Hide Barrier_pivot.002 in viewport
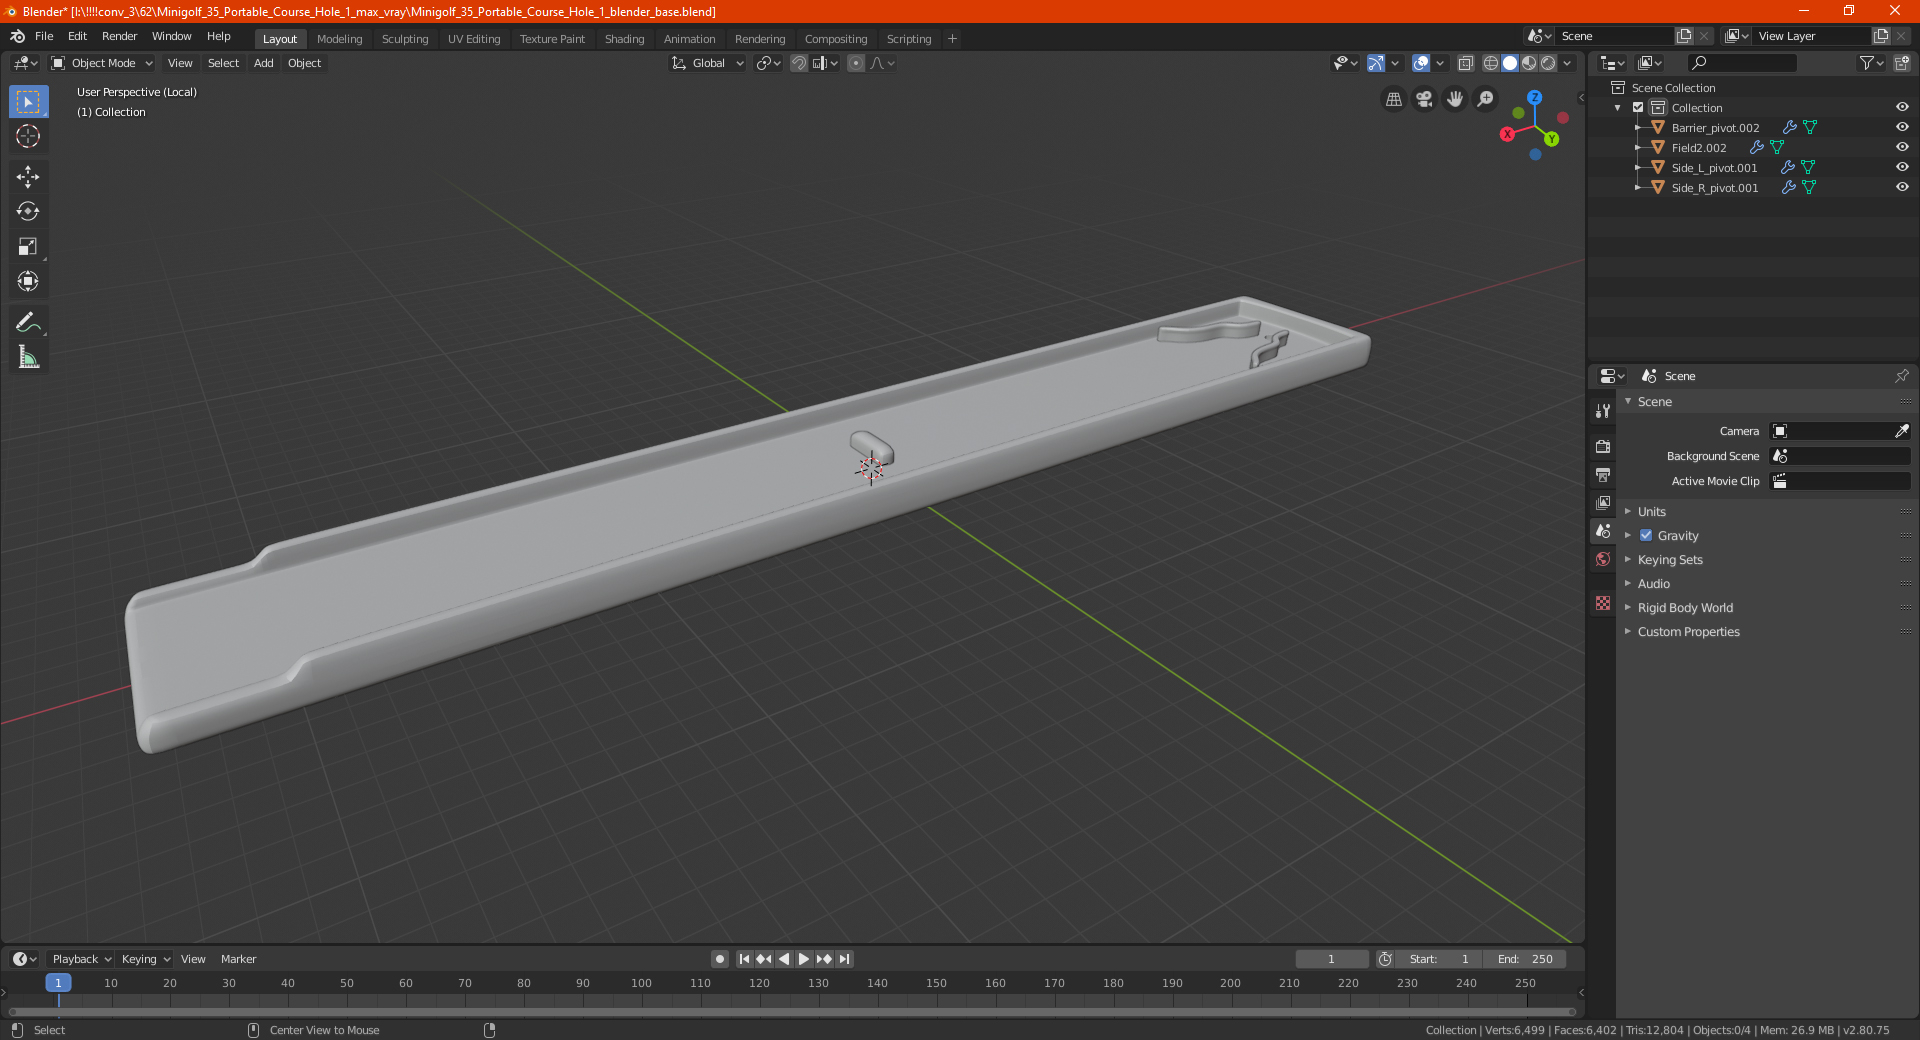Screen dimensions: 1920x1040 click(1902, 127)
